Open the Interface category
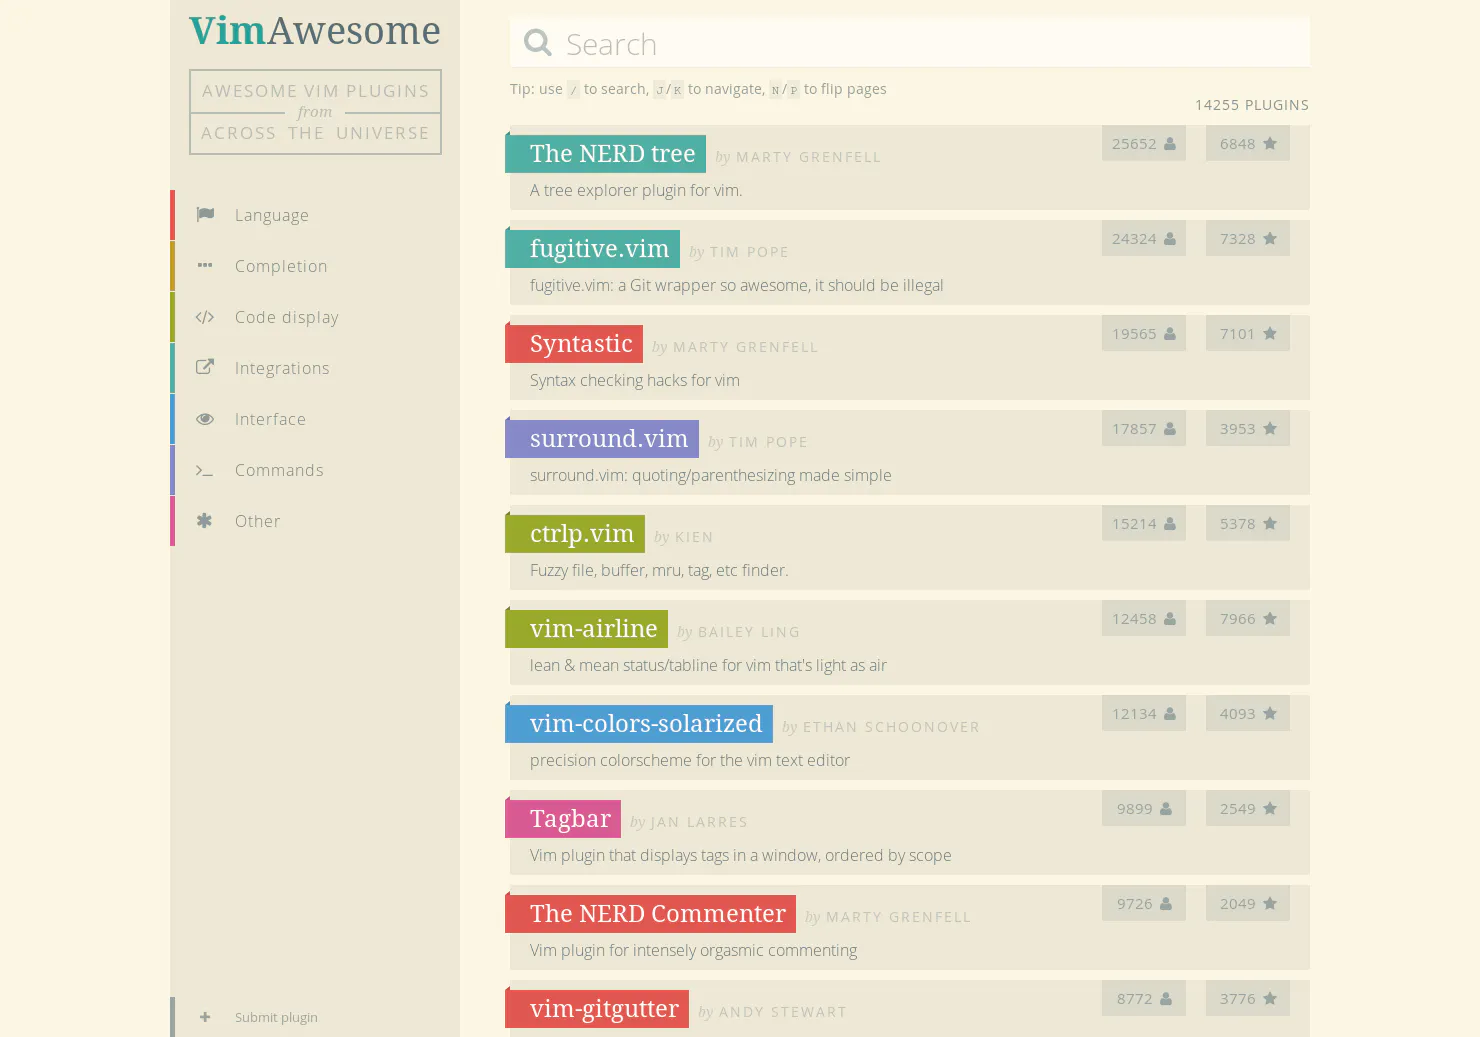This screenshot has height=1037, width=1480. pyautogui.click(x=315, y=419)
